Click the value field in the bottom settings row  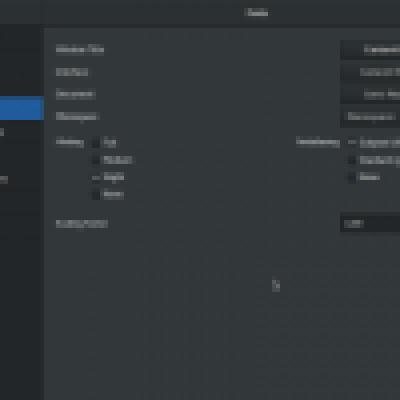pos(370,224)
